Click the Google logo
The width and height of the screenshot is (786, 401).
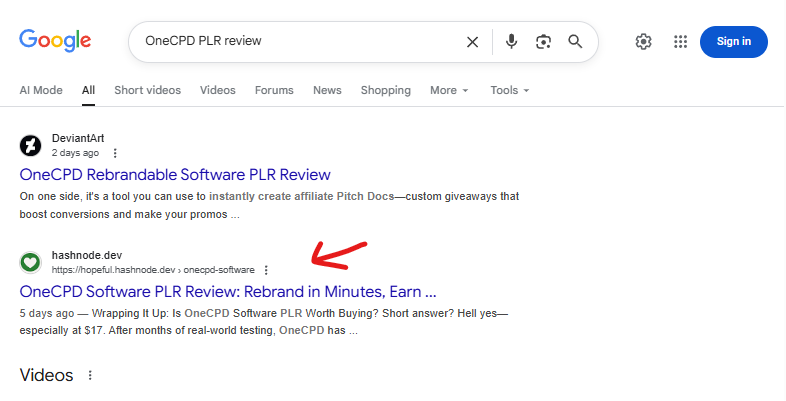[x=55, y=41]
